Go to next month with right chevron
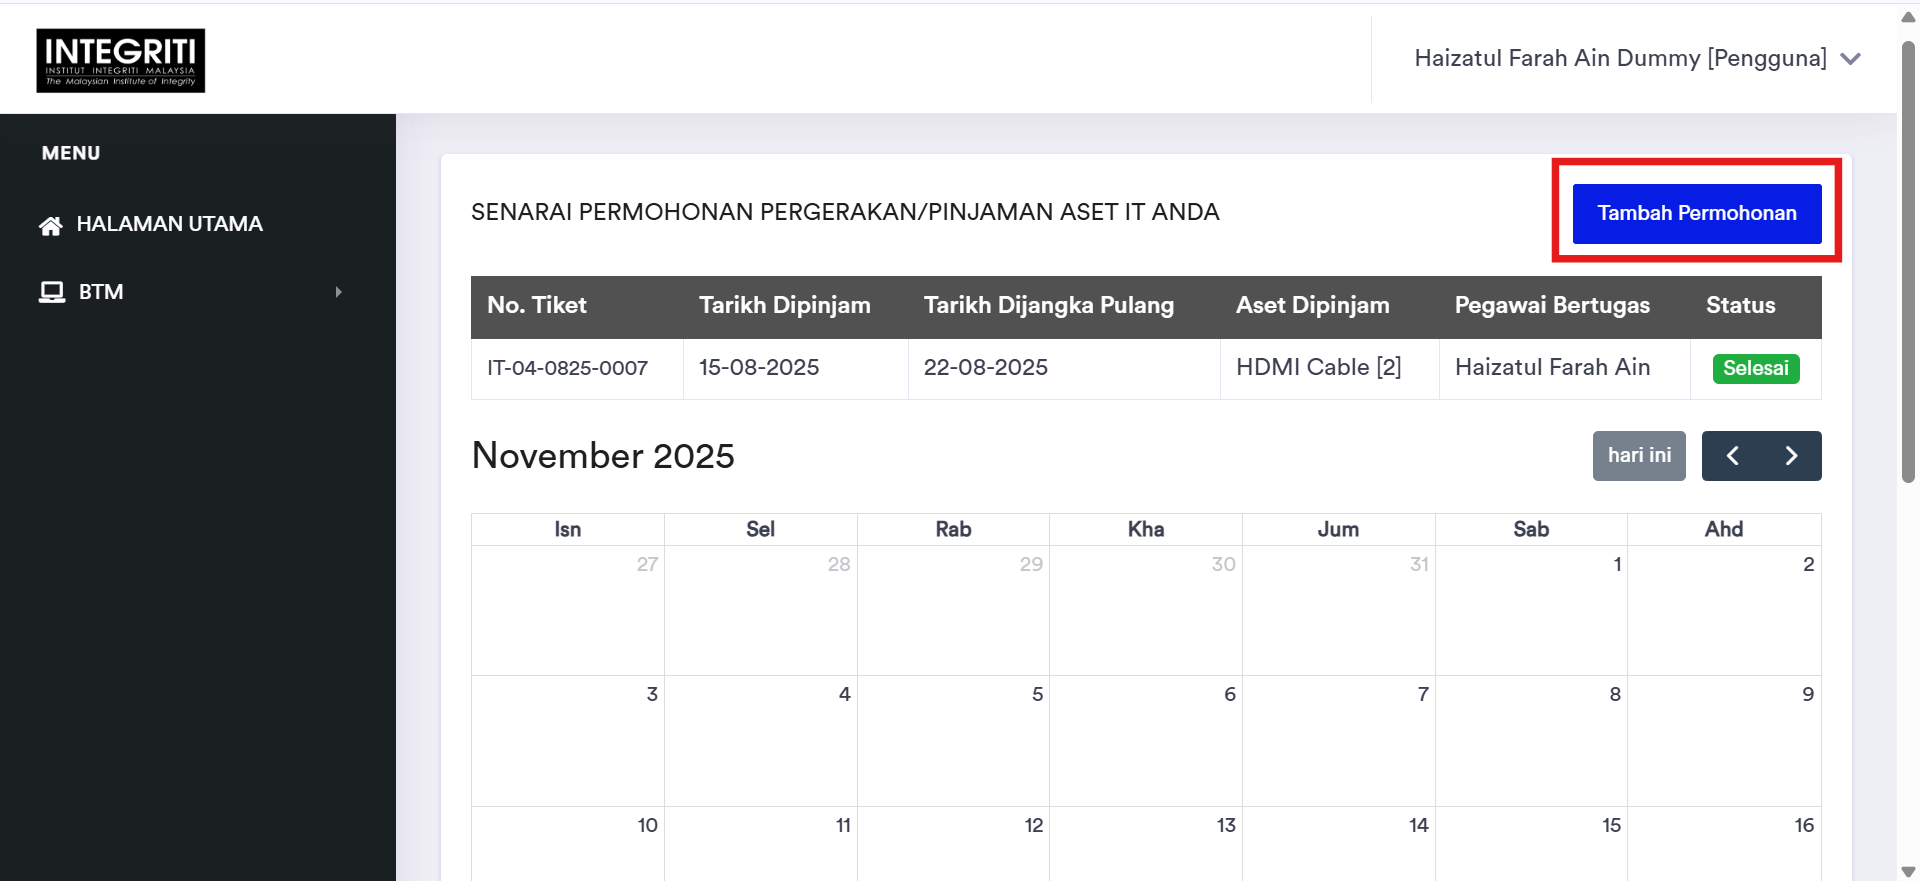The height and width of the screenshot is (881, 1920). 1791,456
